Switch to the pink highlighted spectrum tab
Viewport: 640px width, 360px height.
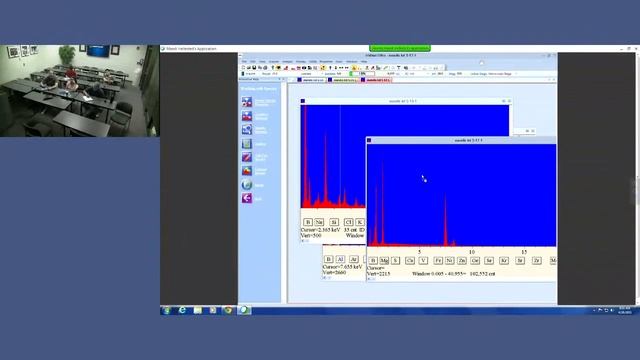(x=376, y=80)
